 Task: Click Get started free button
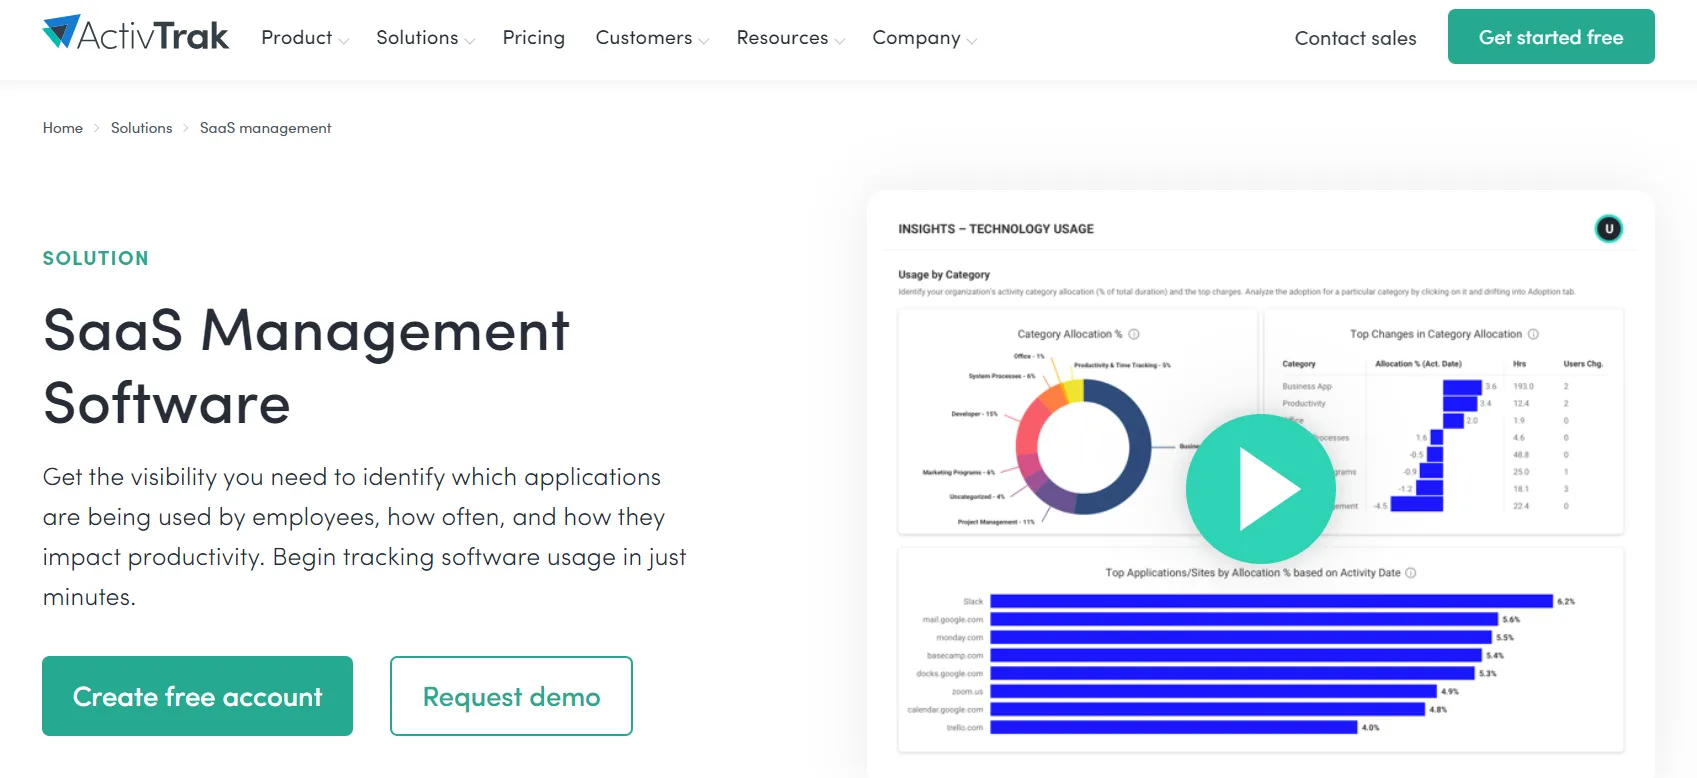[x=1551, y=37]
